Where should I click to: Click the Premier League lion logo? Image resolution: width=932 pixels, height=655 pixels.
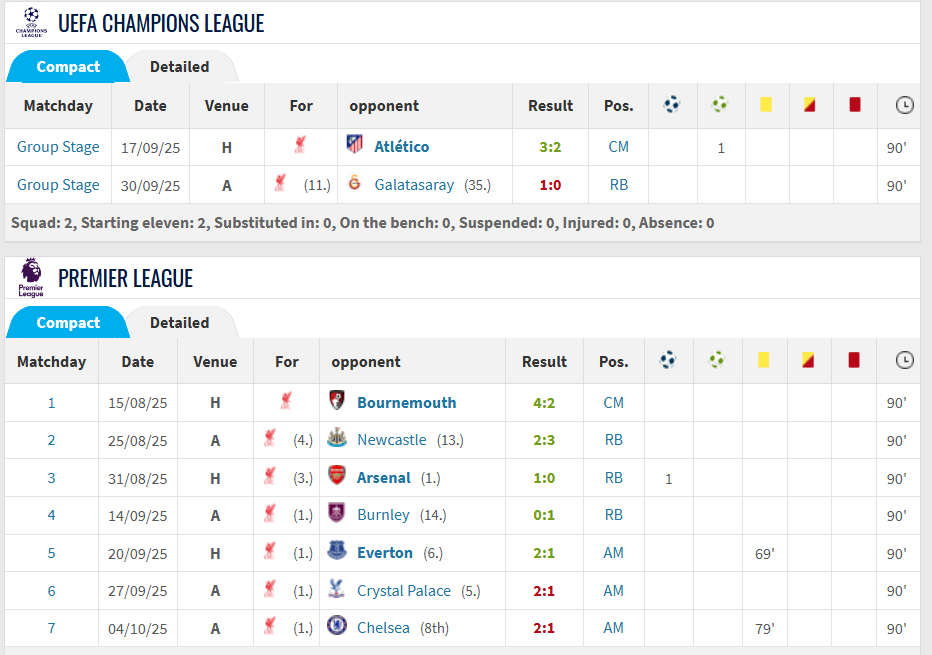pyautogui.click(x=31, y=277)
